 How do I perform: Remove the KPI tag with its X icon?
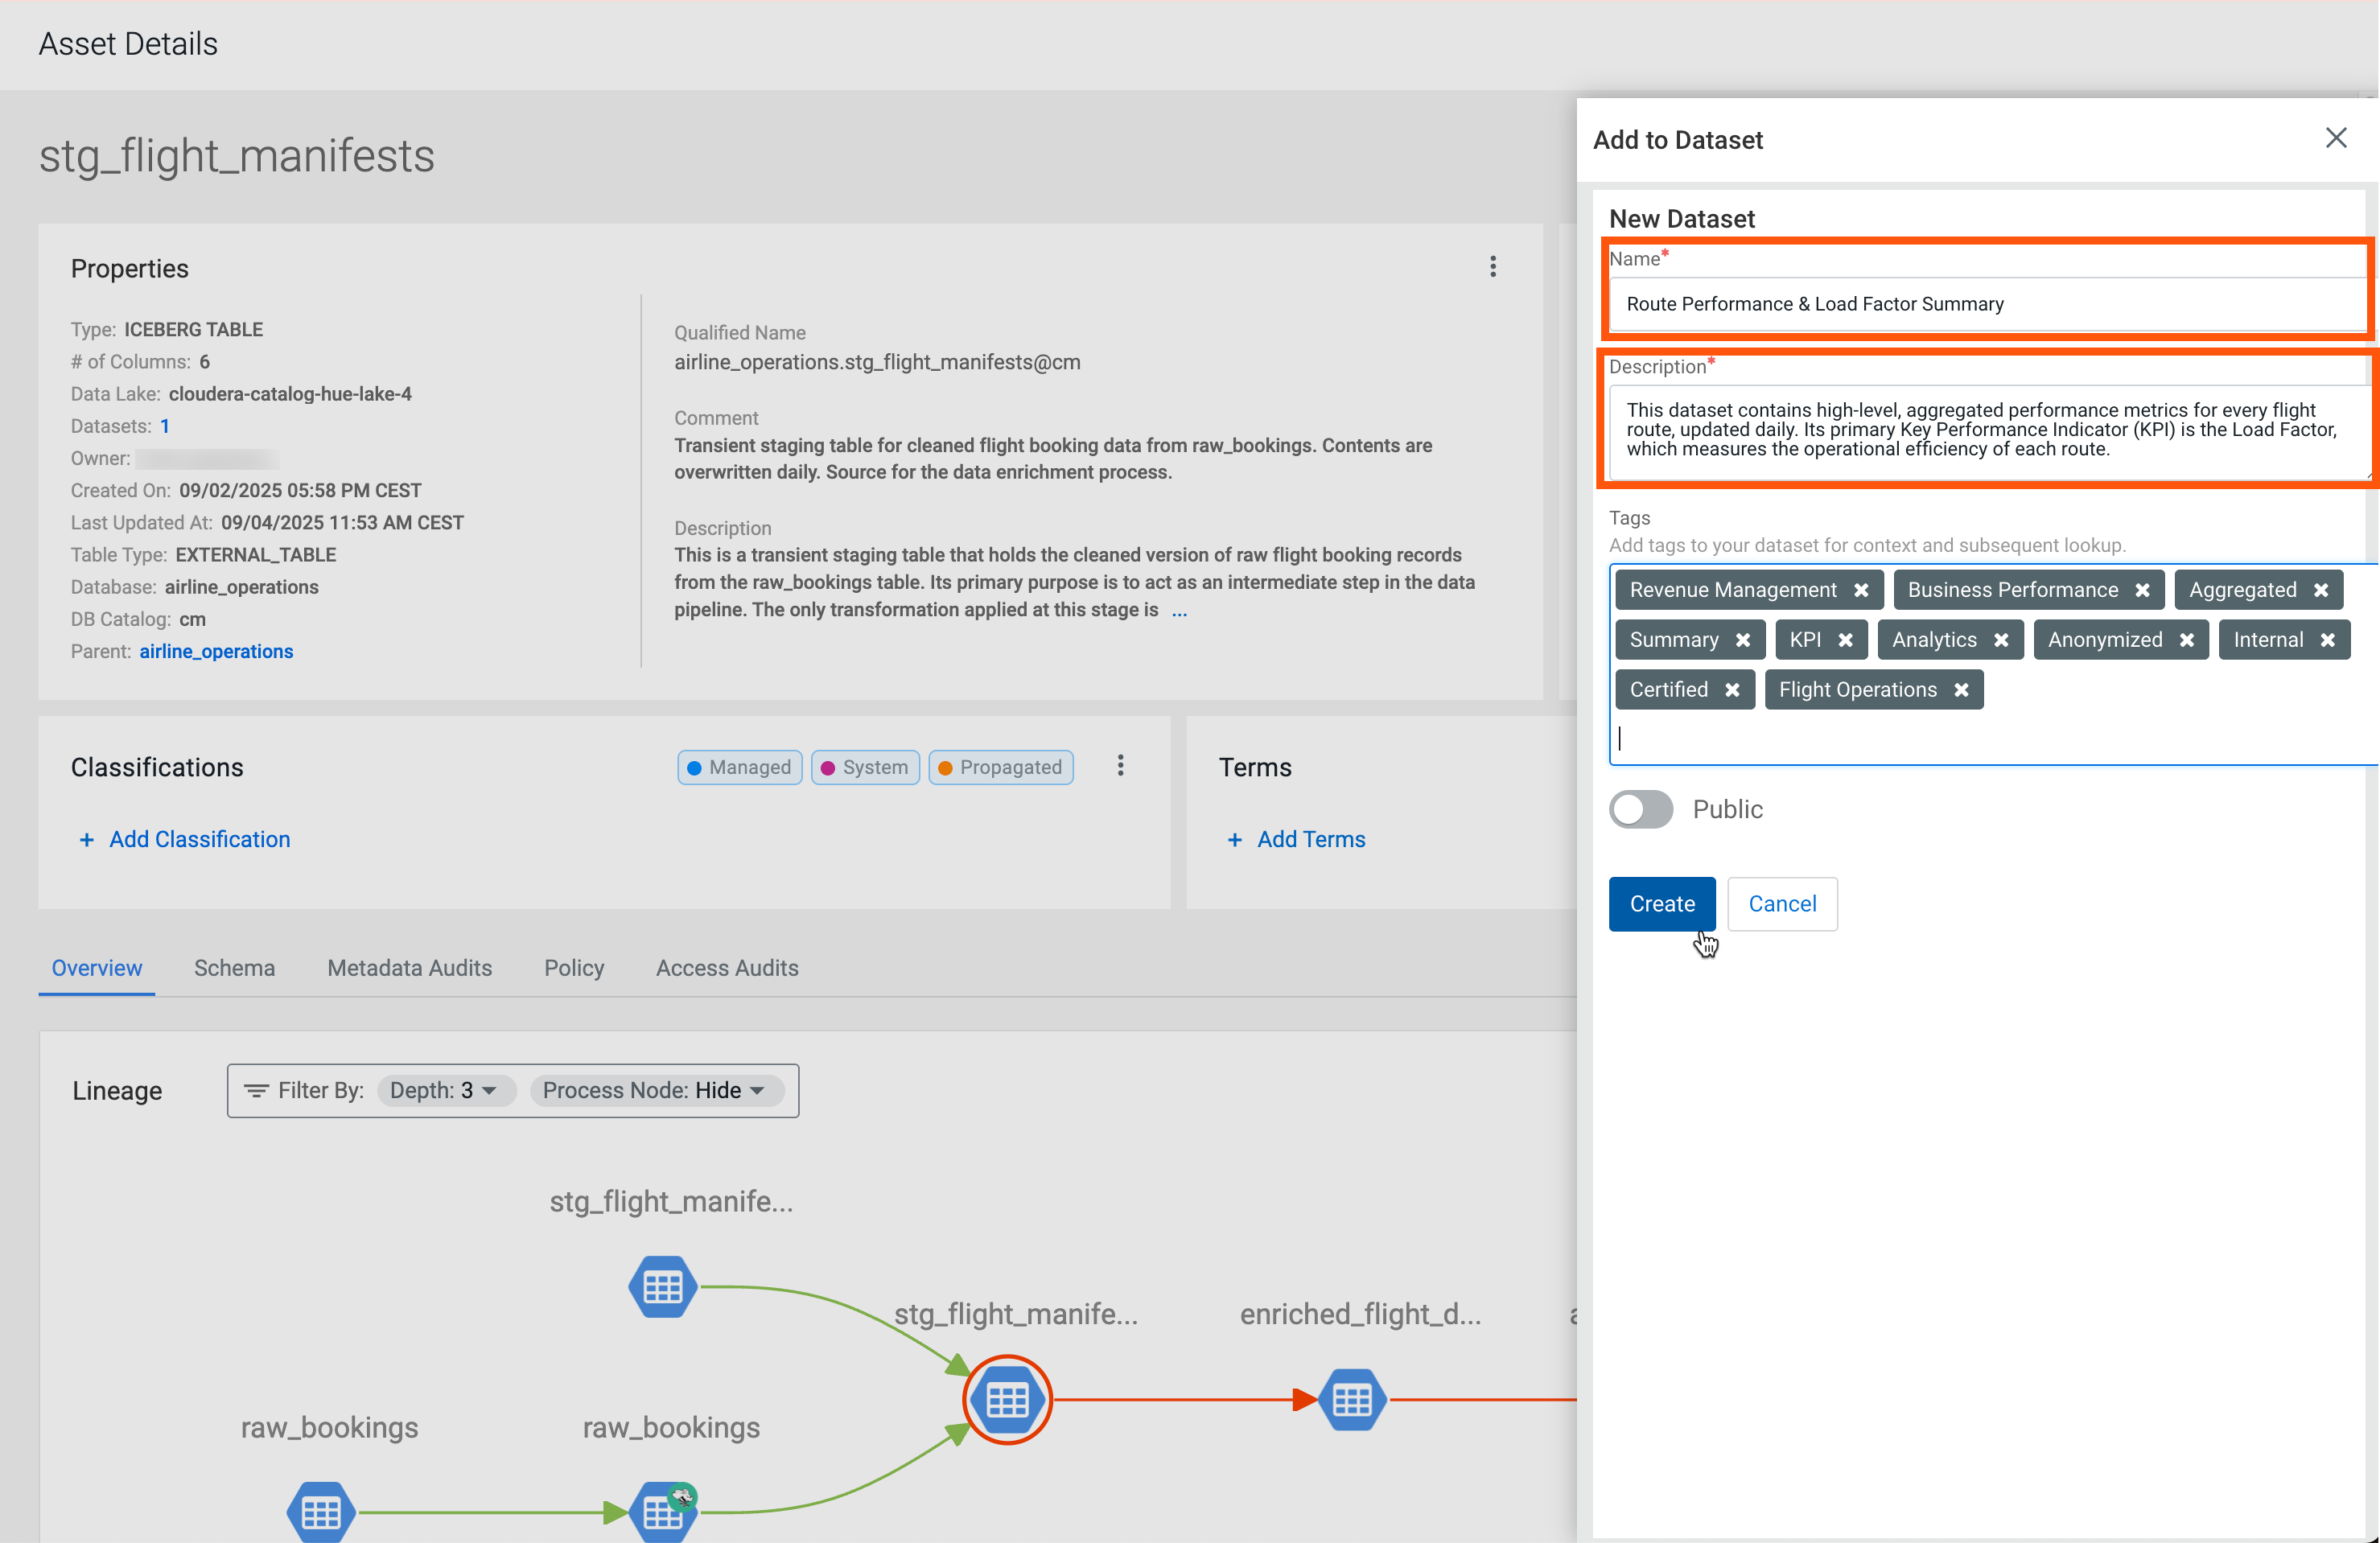[1845, 640]
